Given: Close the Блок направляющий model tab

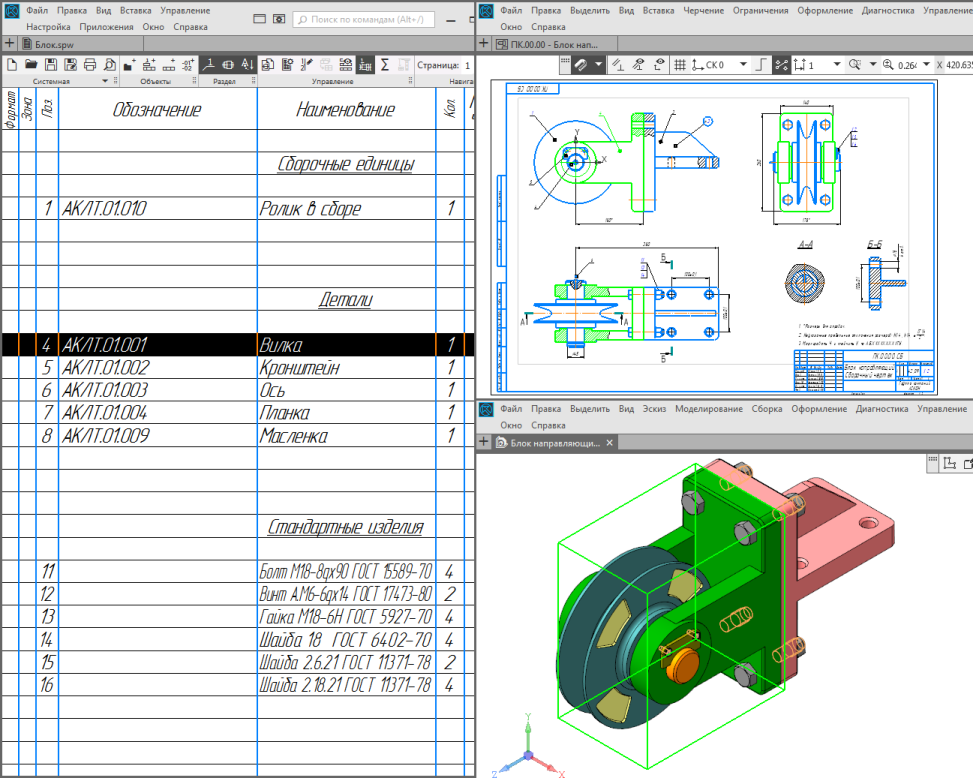Looking at the screenshot, I should [610, 442].
